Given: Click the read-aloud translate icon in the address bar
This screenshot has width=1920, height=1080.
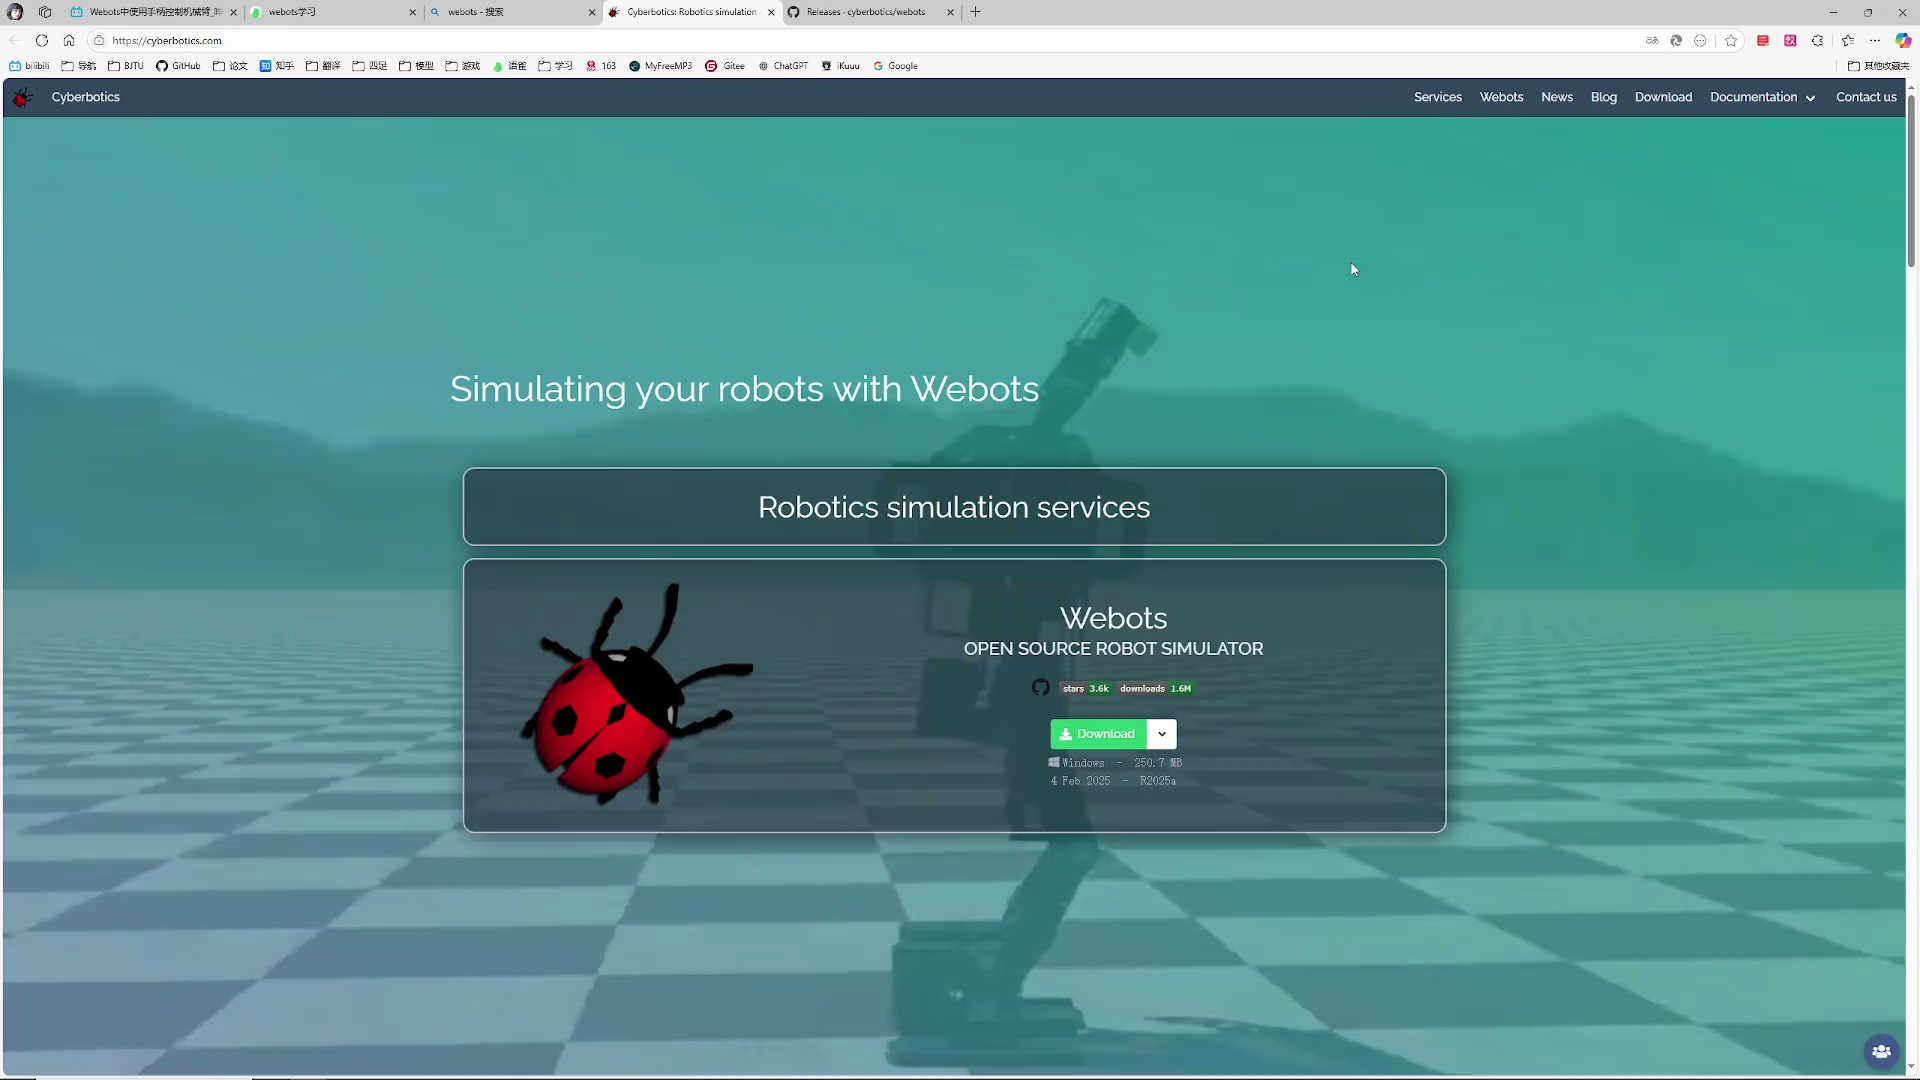Looking at the screenshot, I should click(1652, 41).
